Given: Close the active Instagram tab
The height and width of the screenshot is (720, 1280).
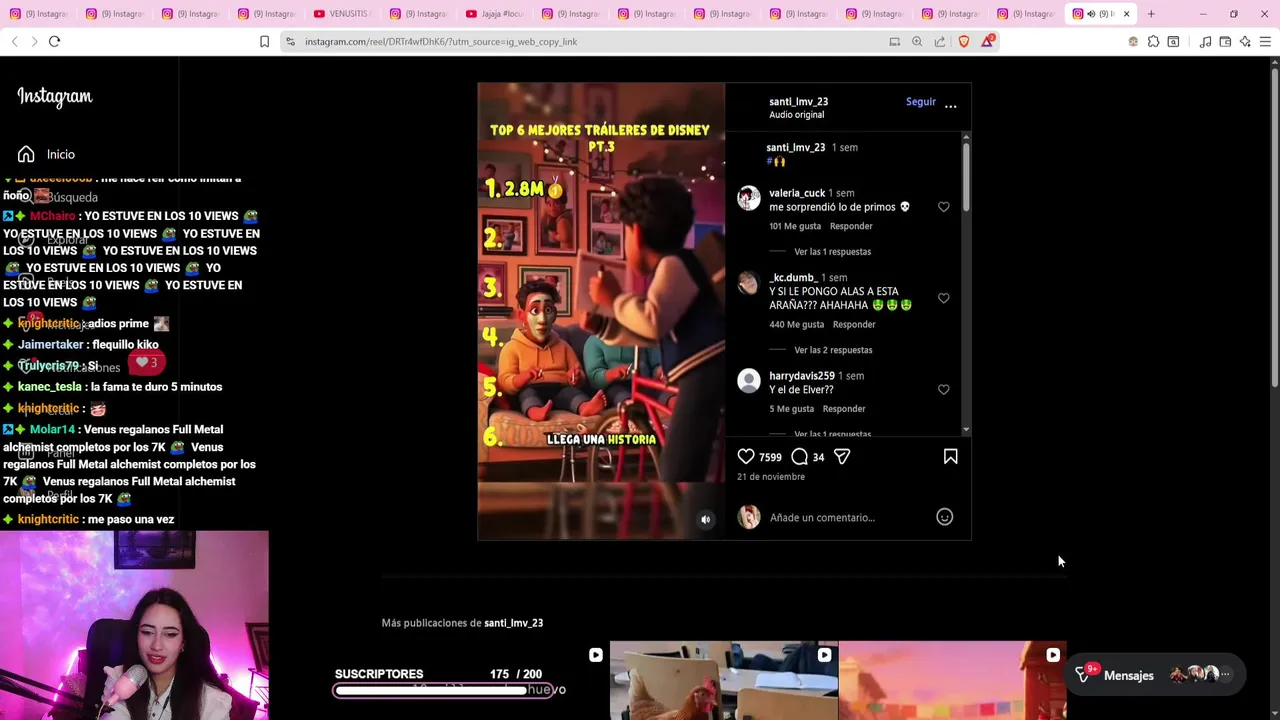Looking at the screenshot, I should pyautogui.click(x=1126, y=14).
